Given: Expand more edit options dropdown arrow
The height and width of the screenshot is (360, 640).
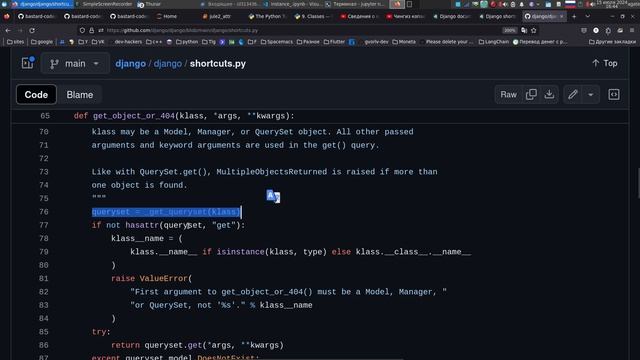Looking at the screenshot, I should pyautogui.click(x=591, y=95).
